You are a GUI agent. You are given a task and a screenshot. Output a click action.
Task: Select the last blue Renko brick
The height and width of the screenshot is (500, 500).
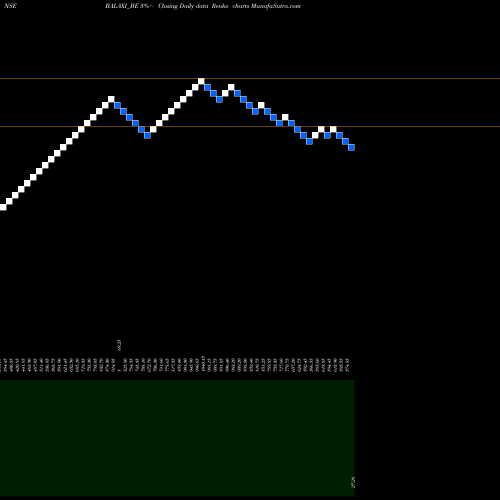coord(351,147)
